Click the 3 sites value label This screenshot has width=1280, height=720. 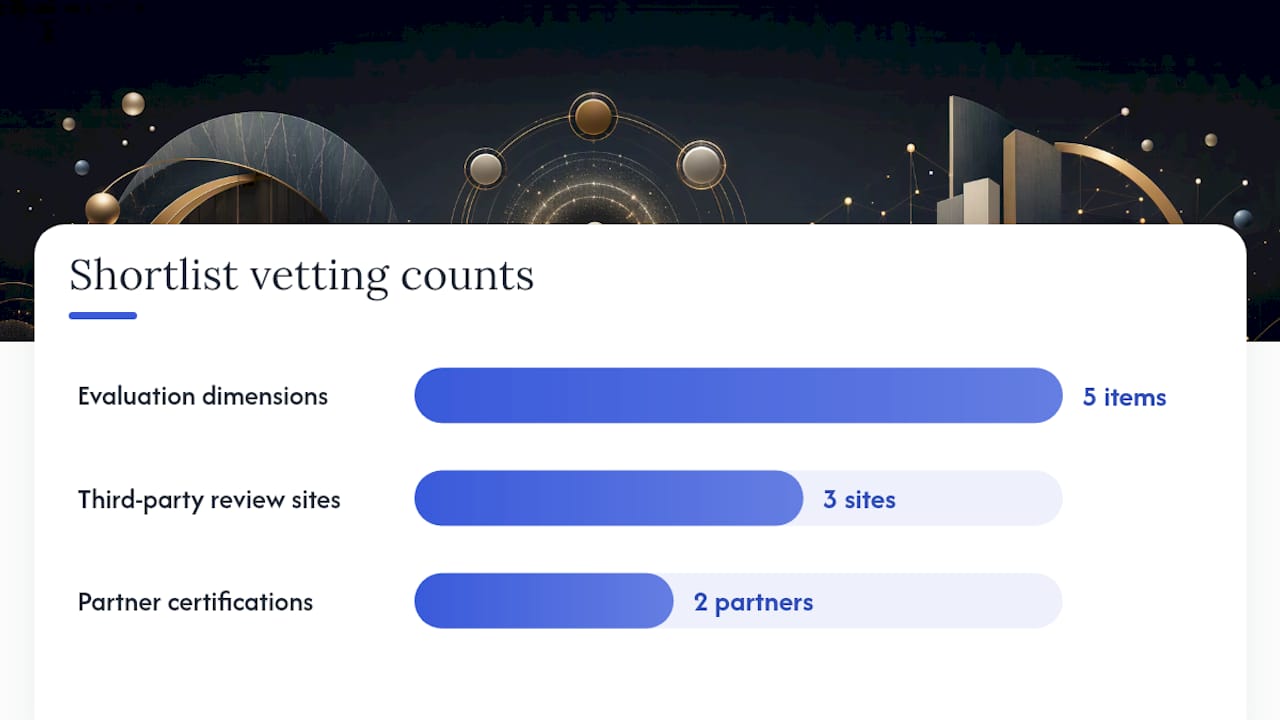pos(859,500)
